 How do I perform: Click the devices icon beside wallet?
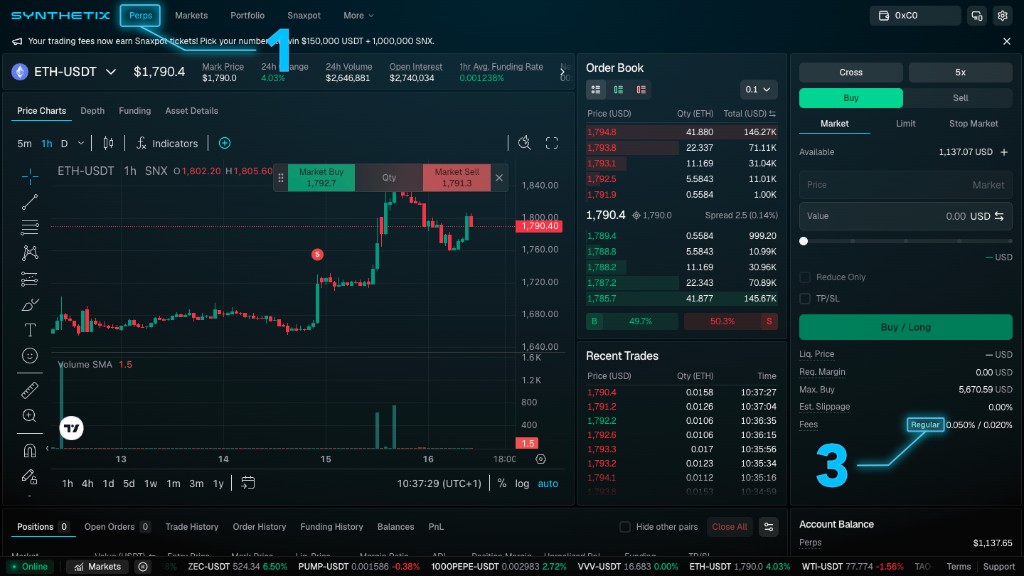977,16
